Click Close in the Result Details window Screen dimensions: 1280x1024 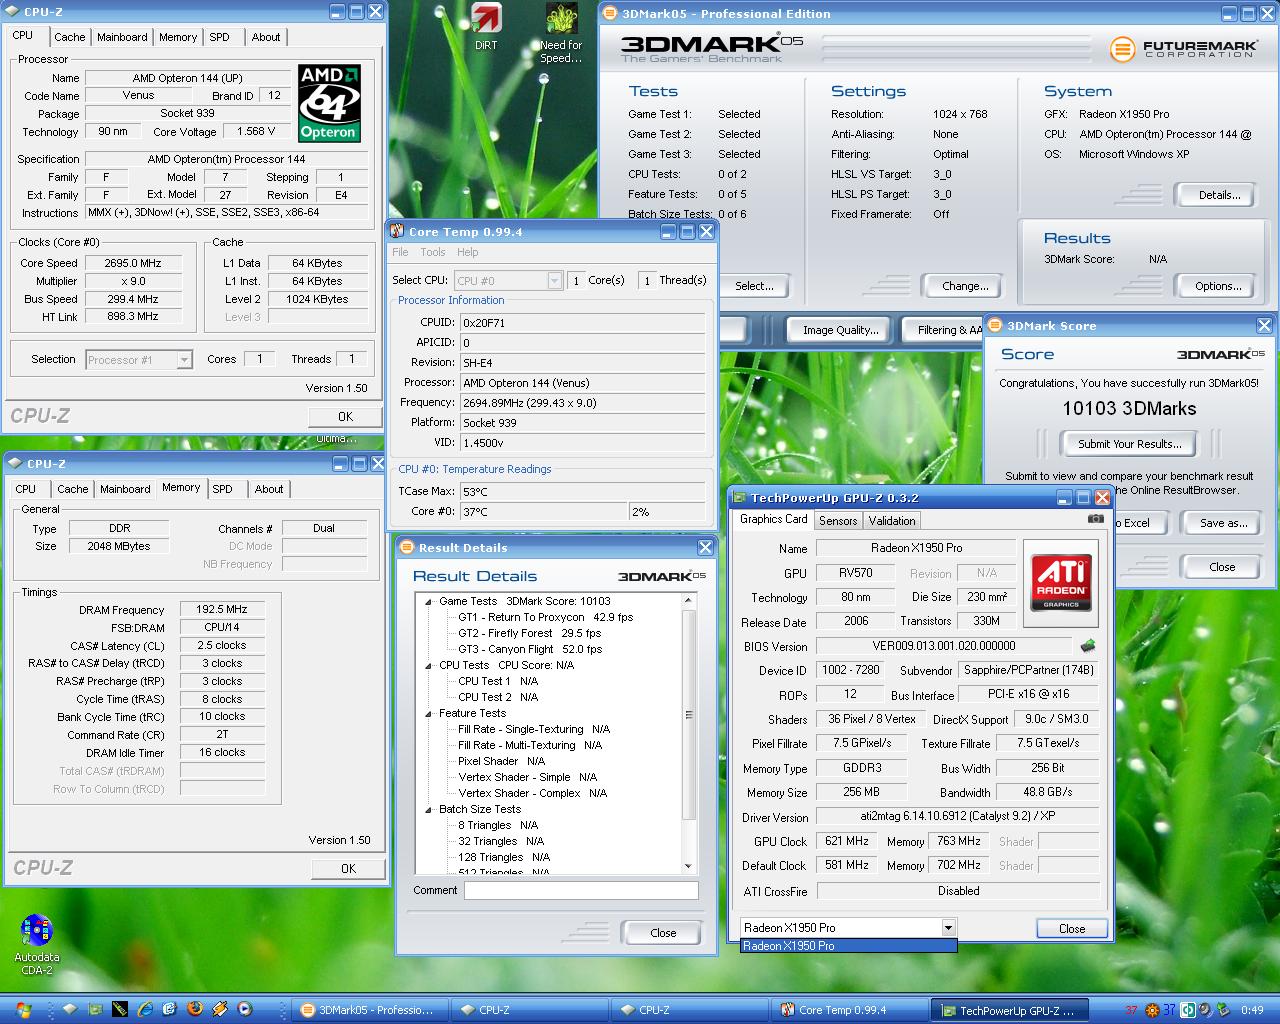pos(663,933)
